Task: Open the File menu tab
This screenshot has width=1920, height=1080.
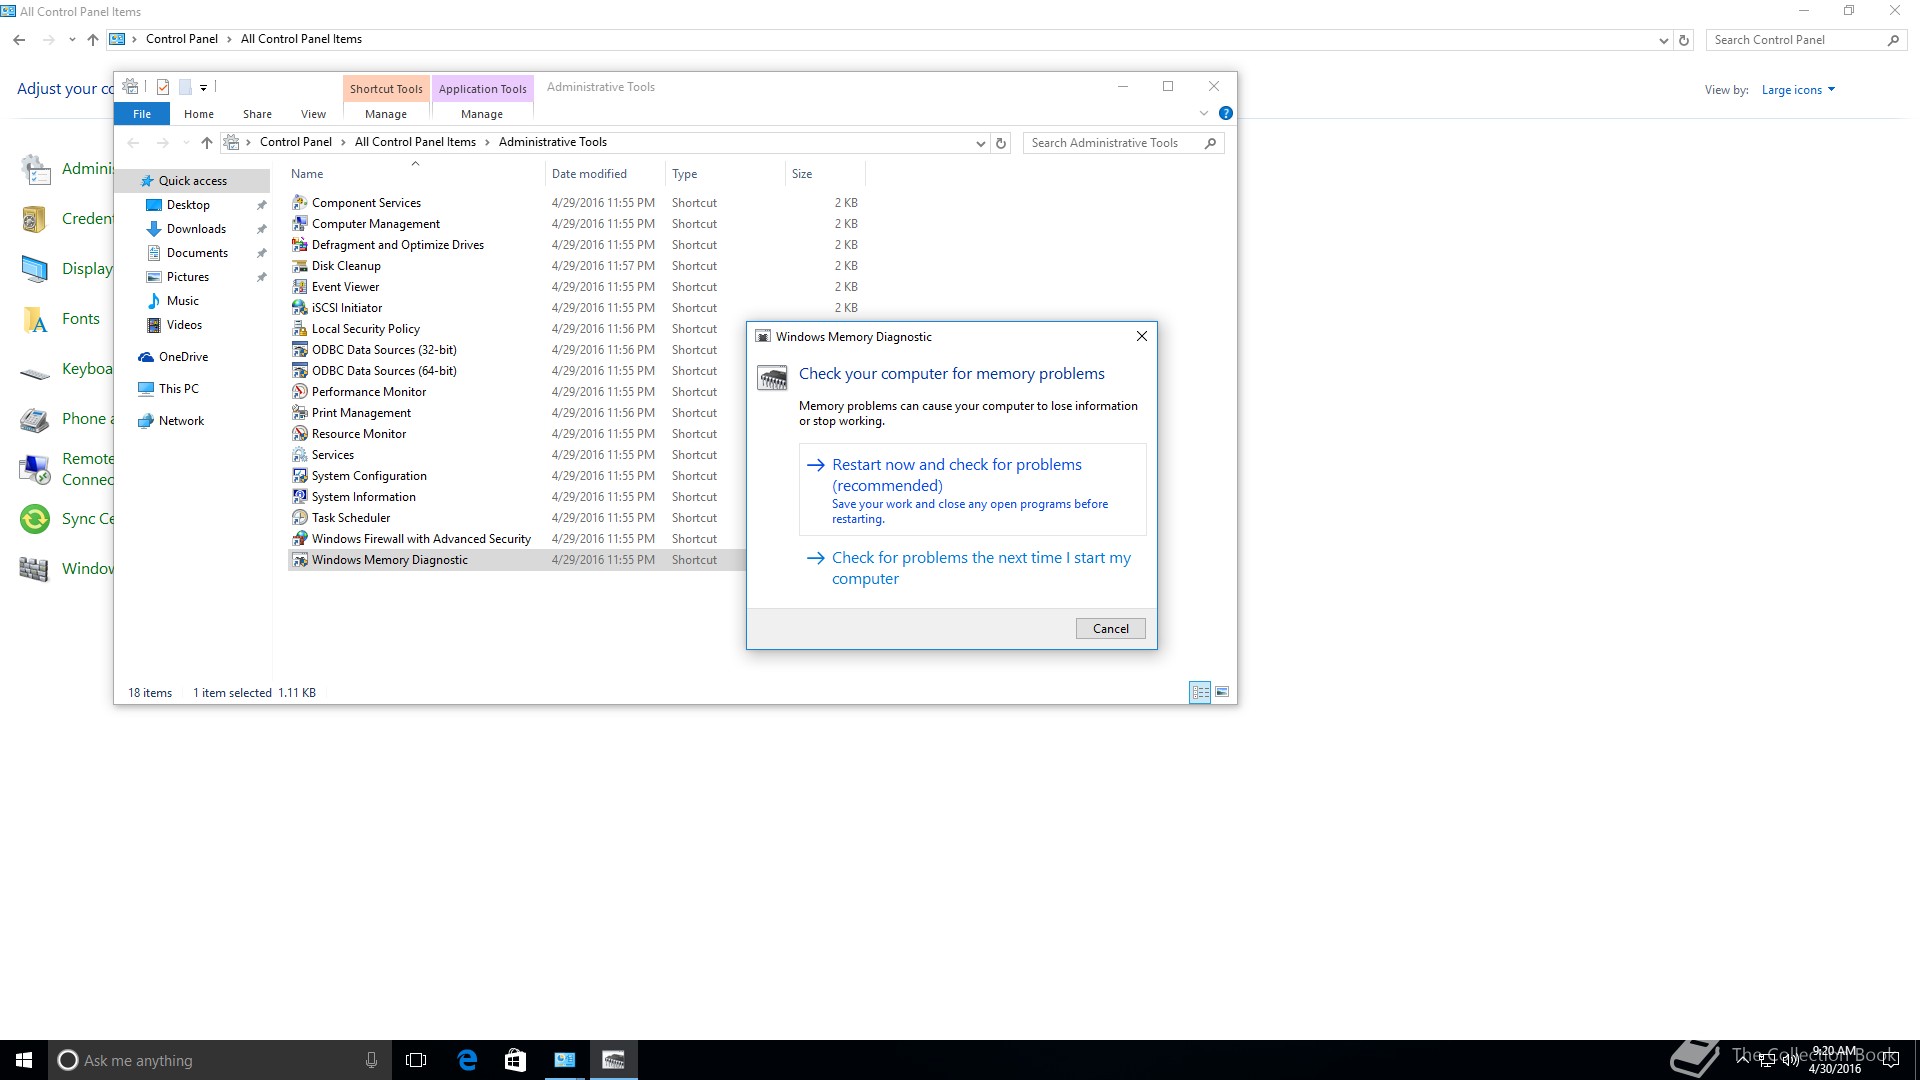Action: point(142,114)
